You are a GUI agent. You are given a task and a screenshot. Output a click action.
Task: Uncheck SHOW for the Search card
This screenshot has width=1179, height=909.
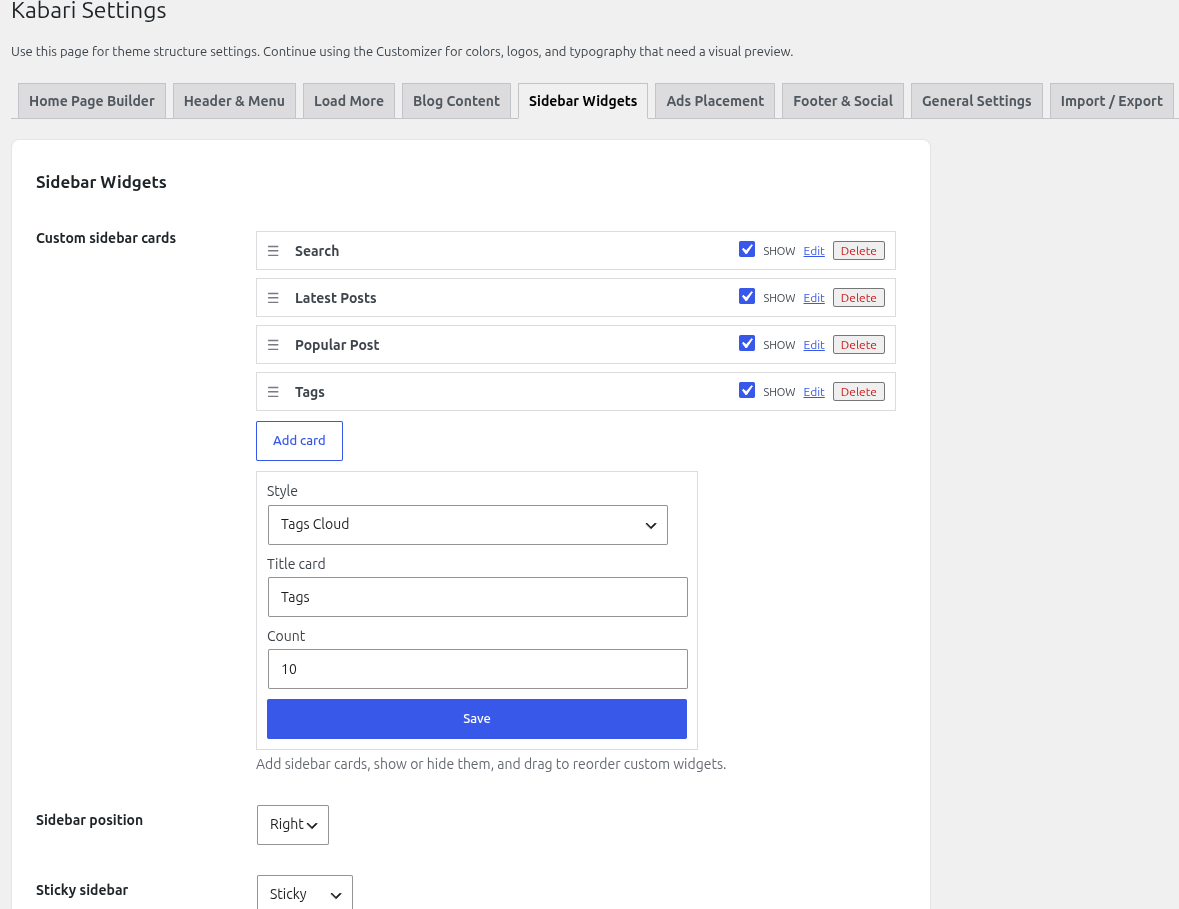747,250
